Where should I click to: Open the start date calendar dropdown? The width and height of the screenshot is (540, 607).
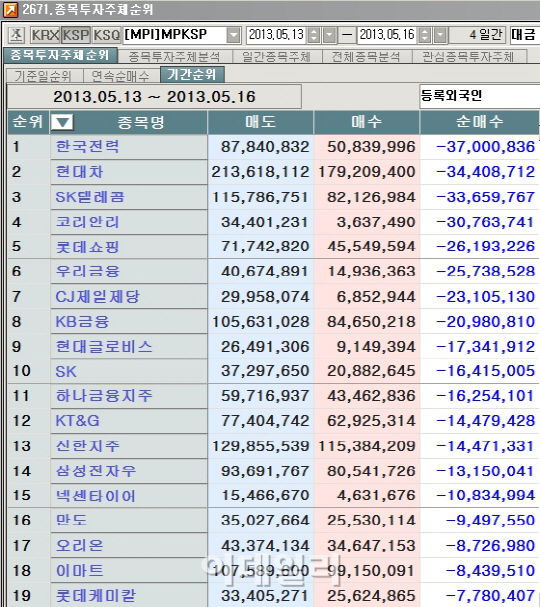(329, 35)
